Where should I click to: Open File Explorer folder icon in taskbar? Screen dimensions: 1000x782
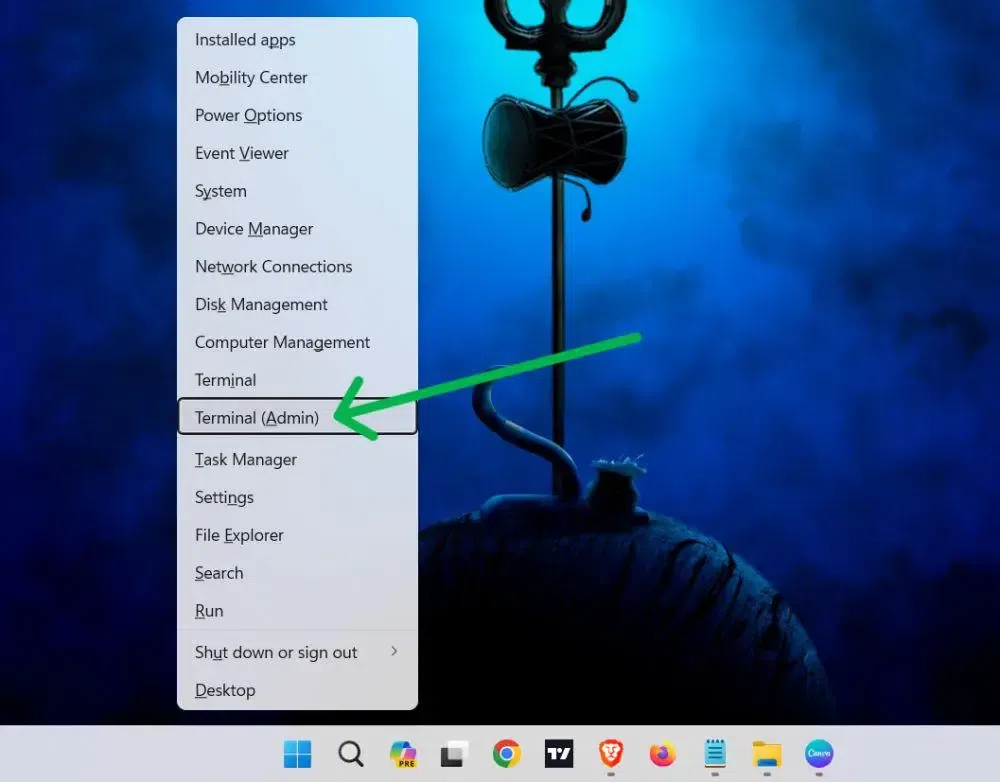[x=767, y=754]
